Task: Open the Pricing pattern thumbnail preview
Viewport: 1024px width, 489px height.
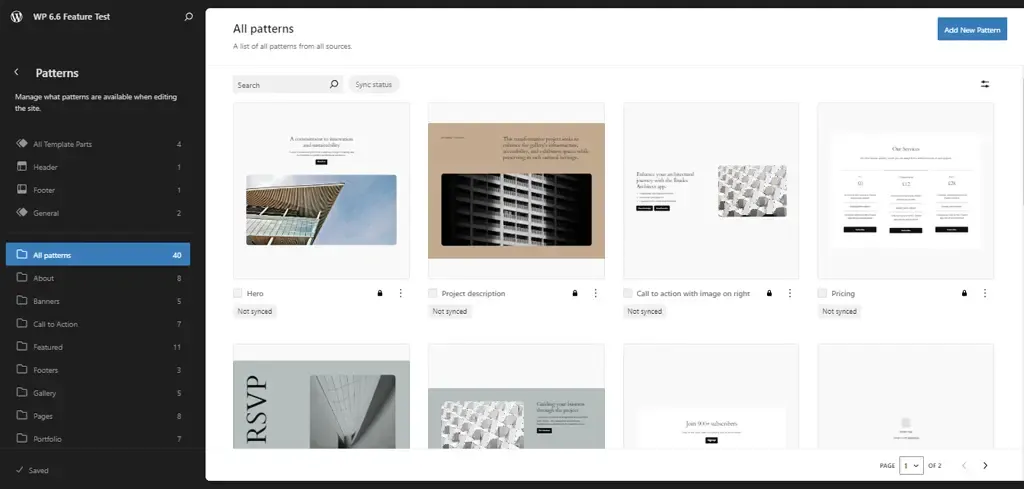Action: pos(906,191)
